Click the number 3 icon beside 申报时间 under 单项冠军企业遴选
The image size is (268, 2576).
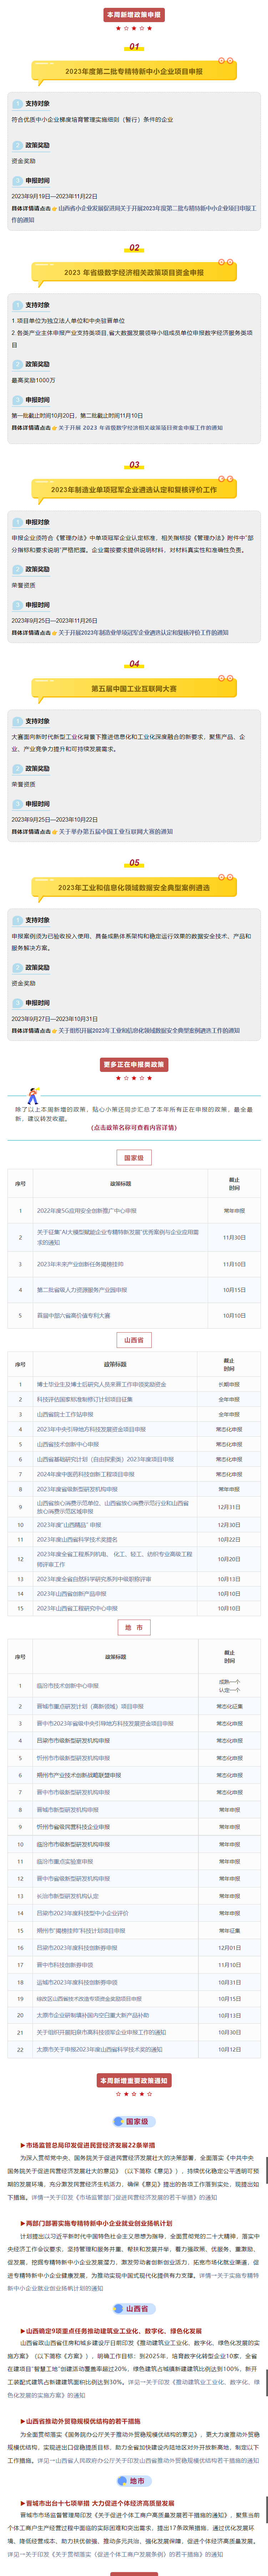17,605
